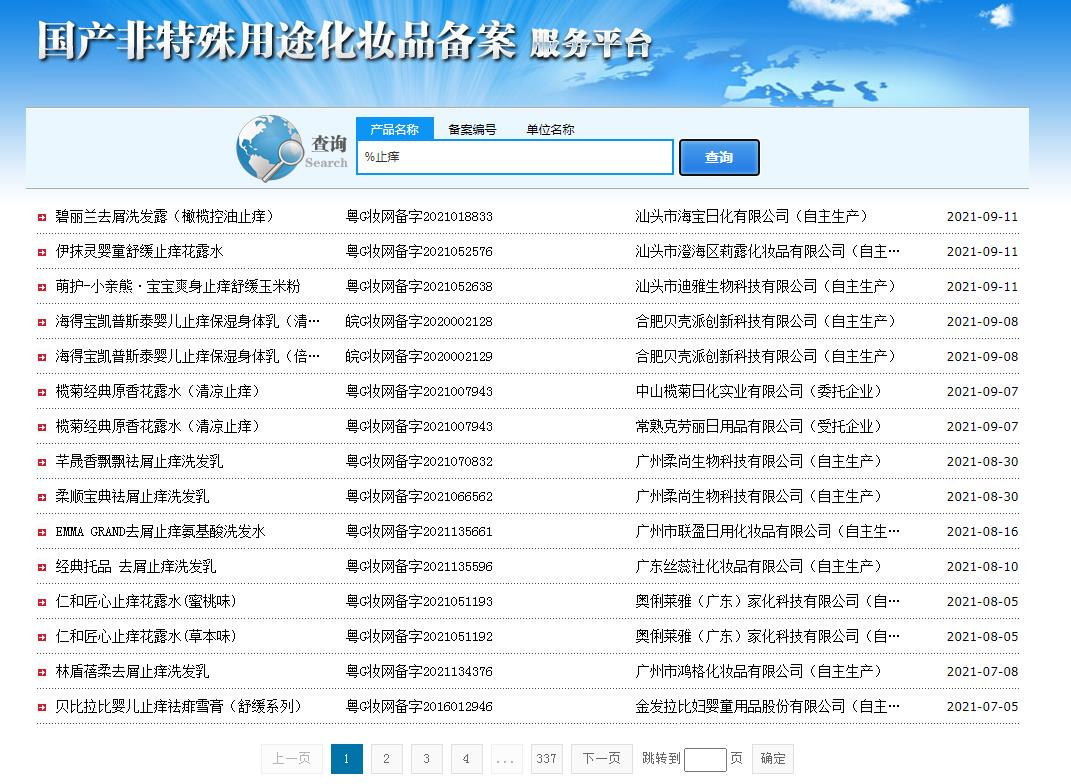
Task: Go to the 上一页 previous page
Action: (x=292, y=759)
